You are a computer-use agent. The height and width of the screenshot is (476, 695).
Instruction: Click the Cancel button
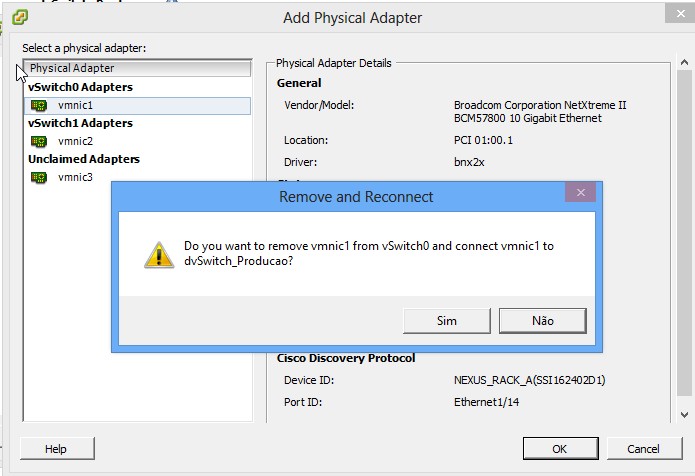(634, 449)
